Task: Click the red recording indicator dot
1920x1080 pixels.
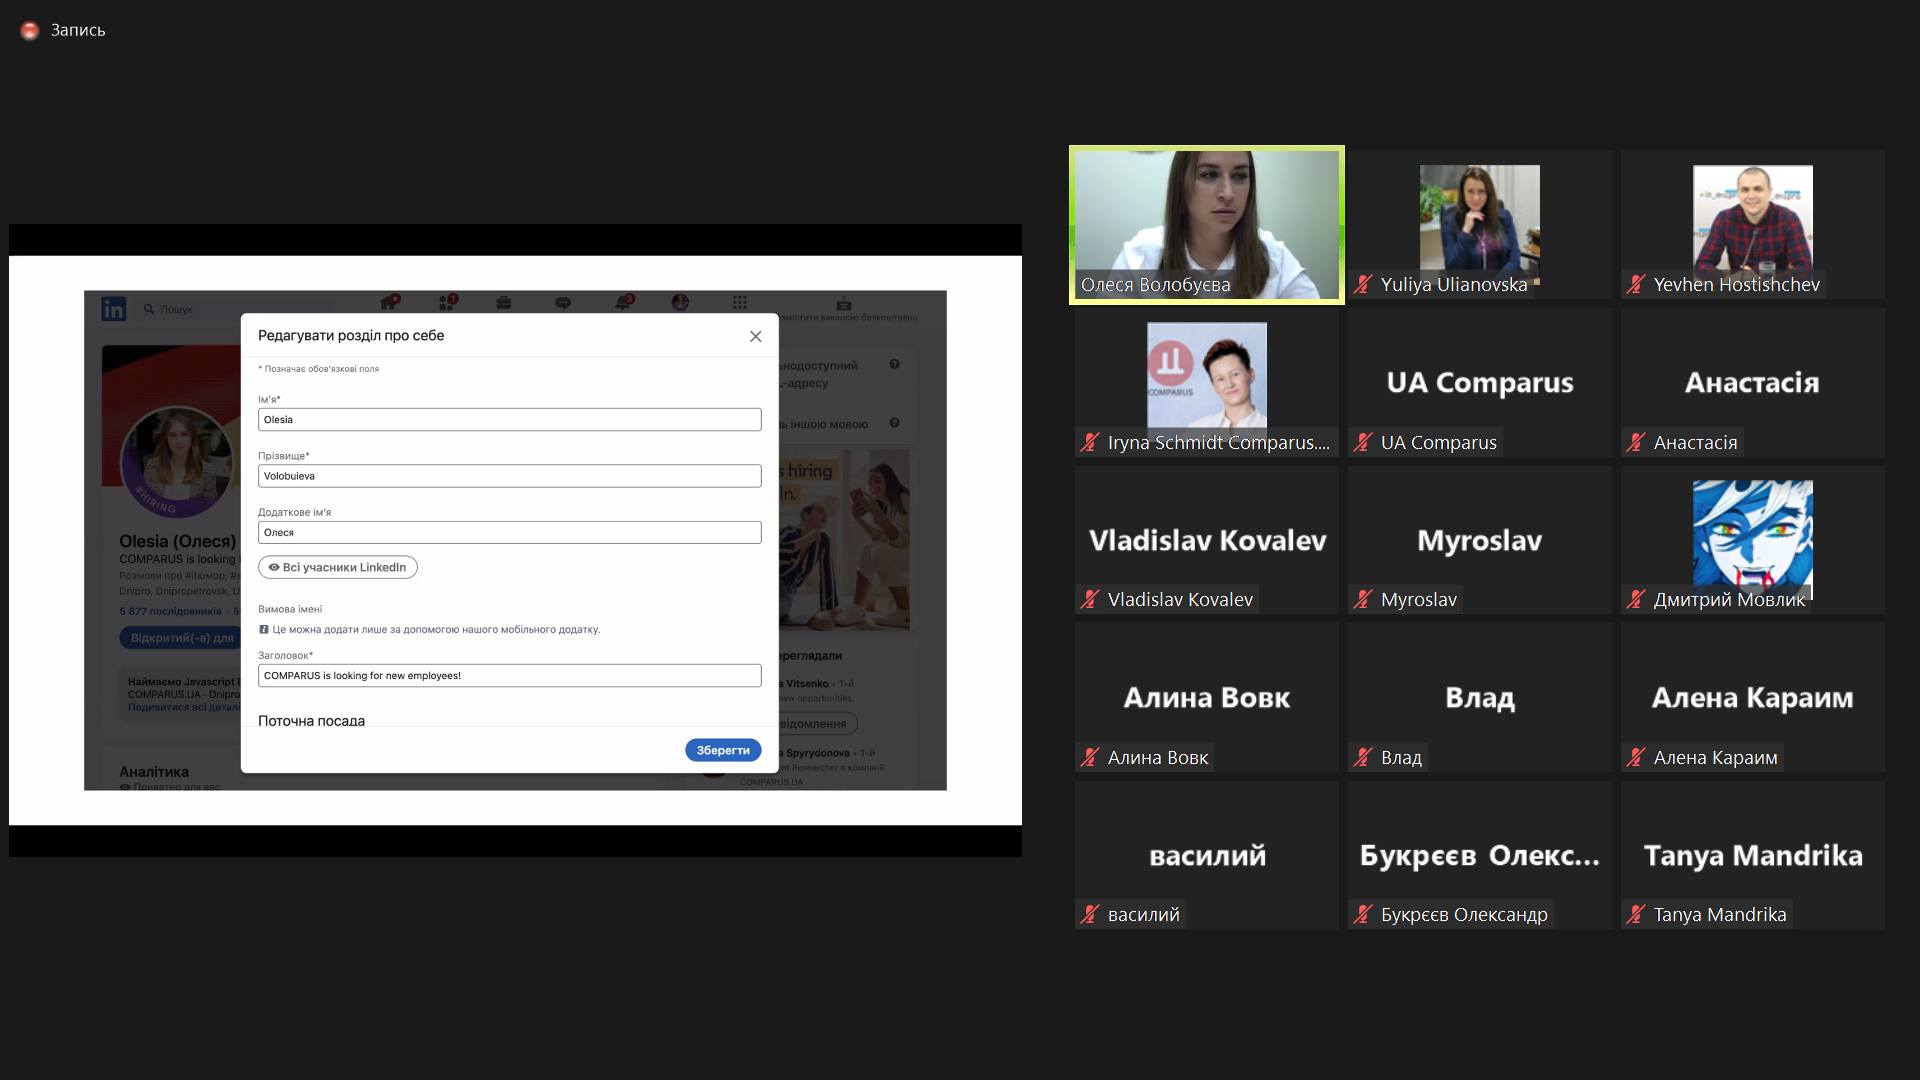Action: click(30, 31)
